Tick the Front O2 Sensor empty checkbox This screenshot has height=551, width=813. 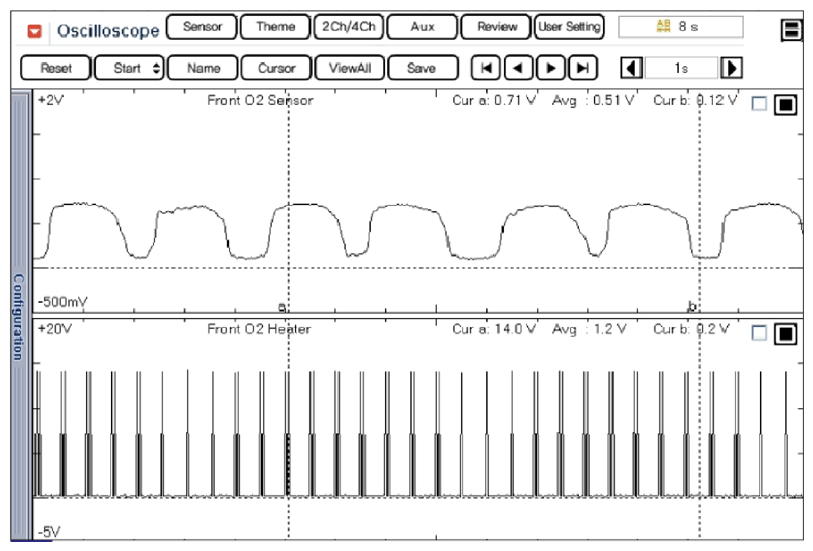pos(759,104)
